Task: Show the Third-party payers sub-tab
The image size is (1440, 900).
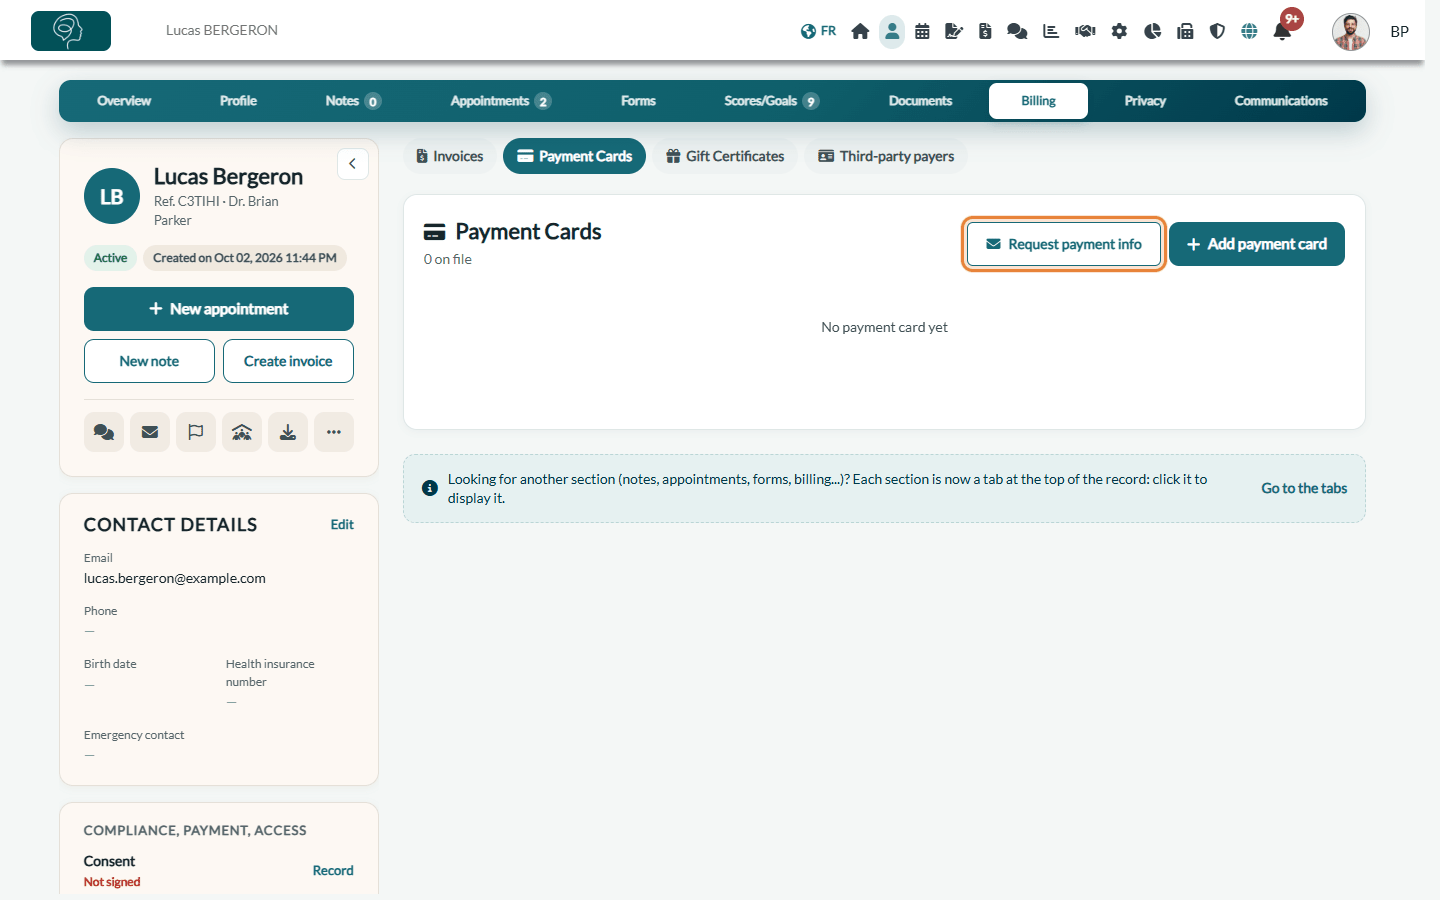Action: pyautogui.click(x=886, y=156)
